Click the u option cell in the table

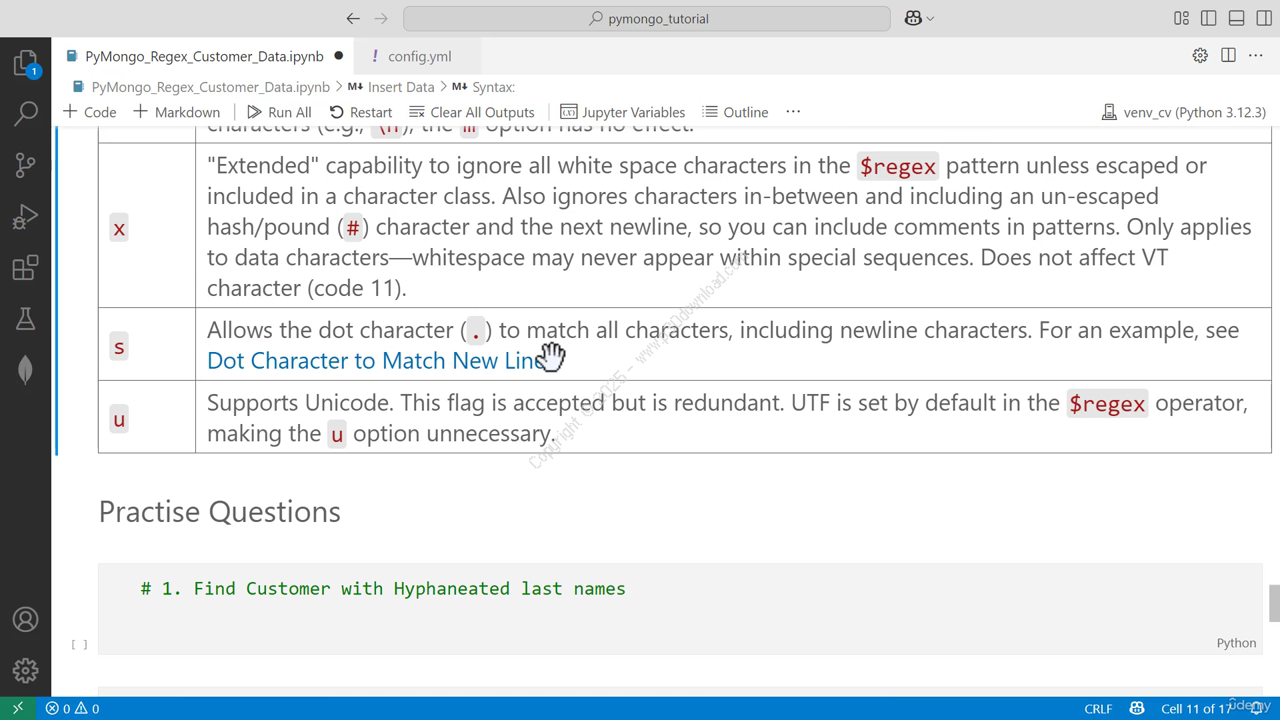(147, 417)
